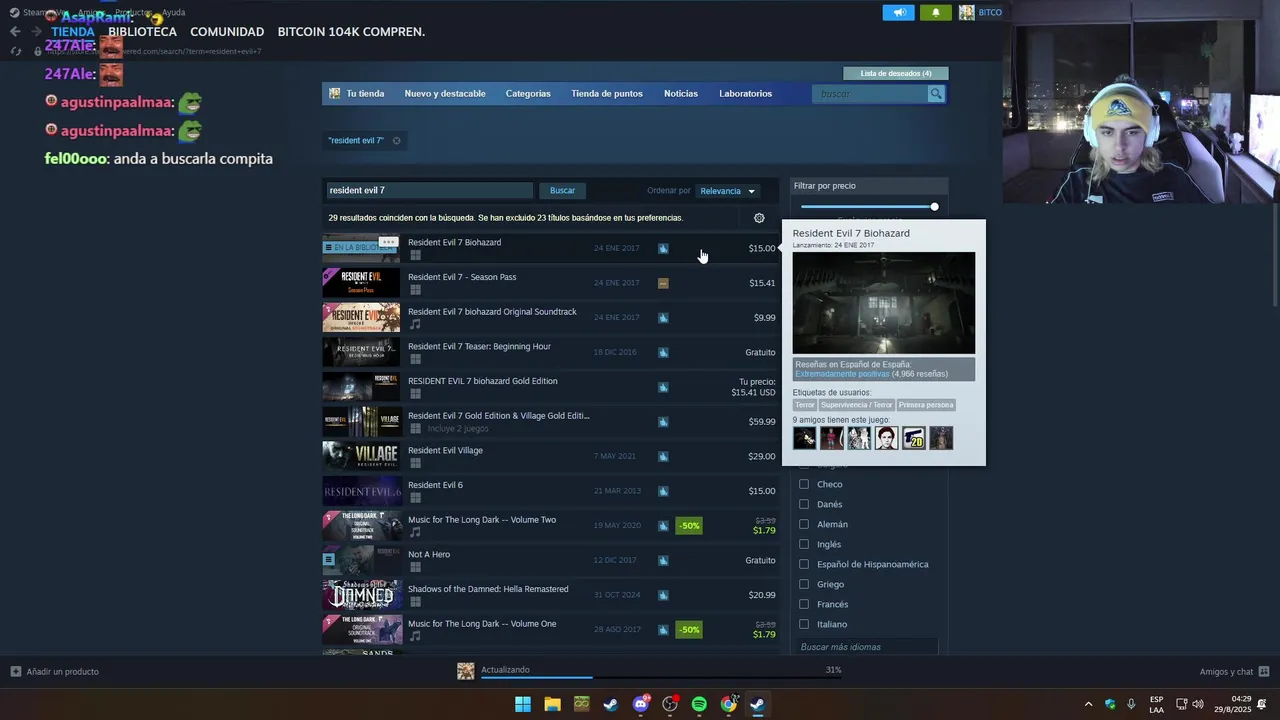Go back with the navigation arrow
The image size is (1280, 720).
point(14,32)
